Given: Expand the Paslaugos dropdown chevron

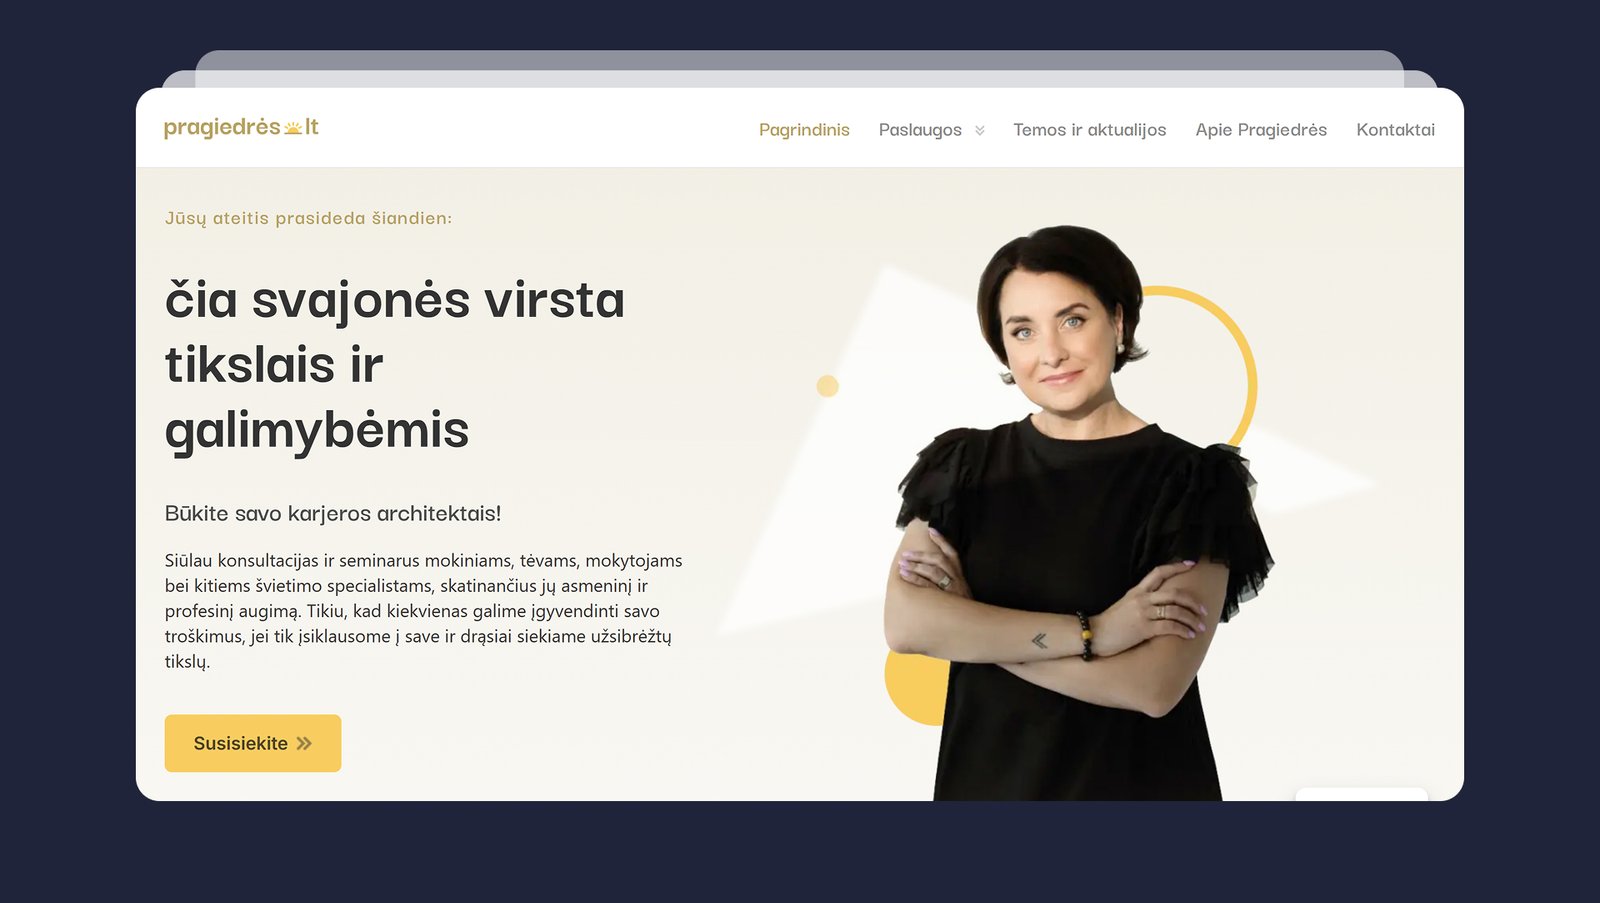Looking at the screenshot, I should [x=980, y=130].
